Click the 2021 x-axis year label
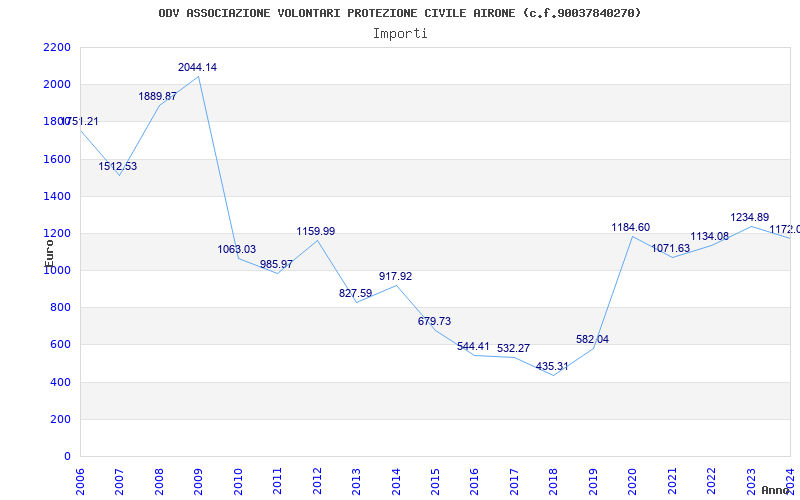Screen dimensions: 800x500 [672, 482]
